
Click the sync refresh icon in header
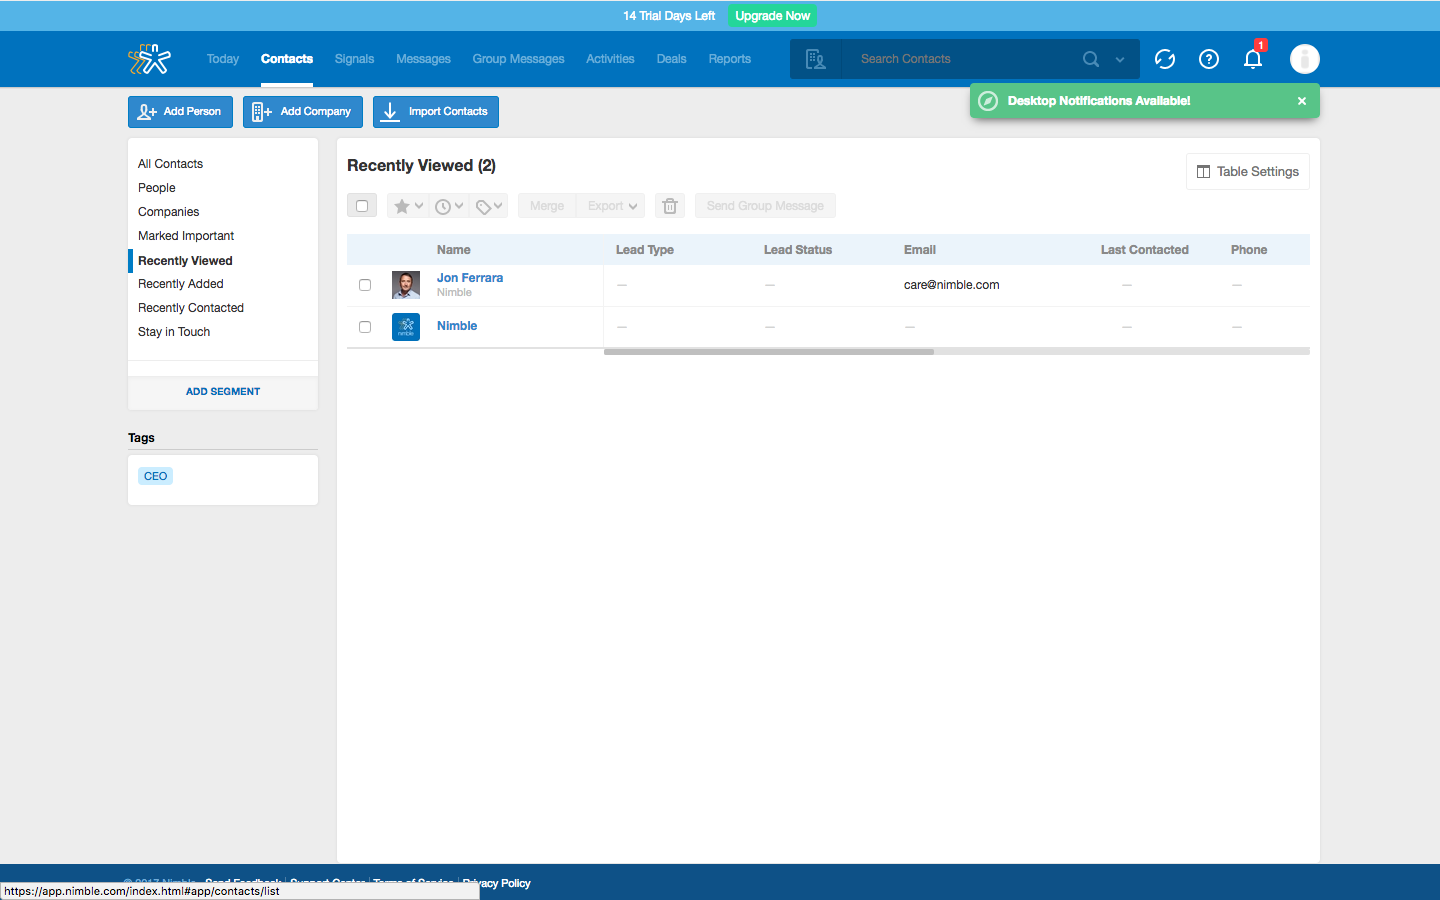(x=1165, y=59)
